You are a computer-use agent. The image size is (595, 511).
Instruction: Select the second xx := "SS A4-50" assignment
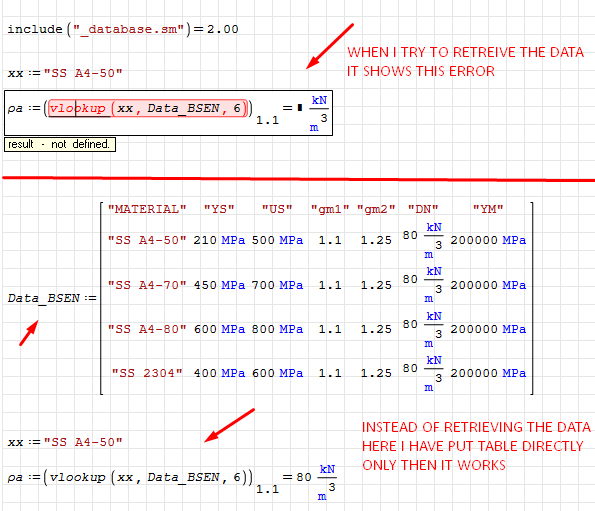[65, 442]
